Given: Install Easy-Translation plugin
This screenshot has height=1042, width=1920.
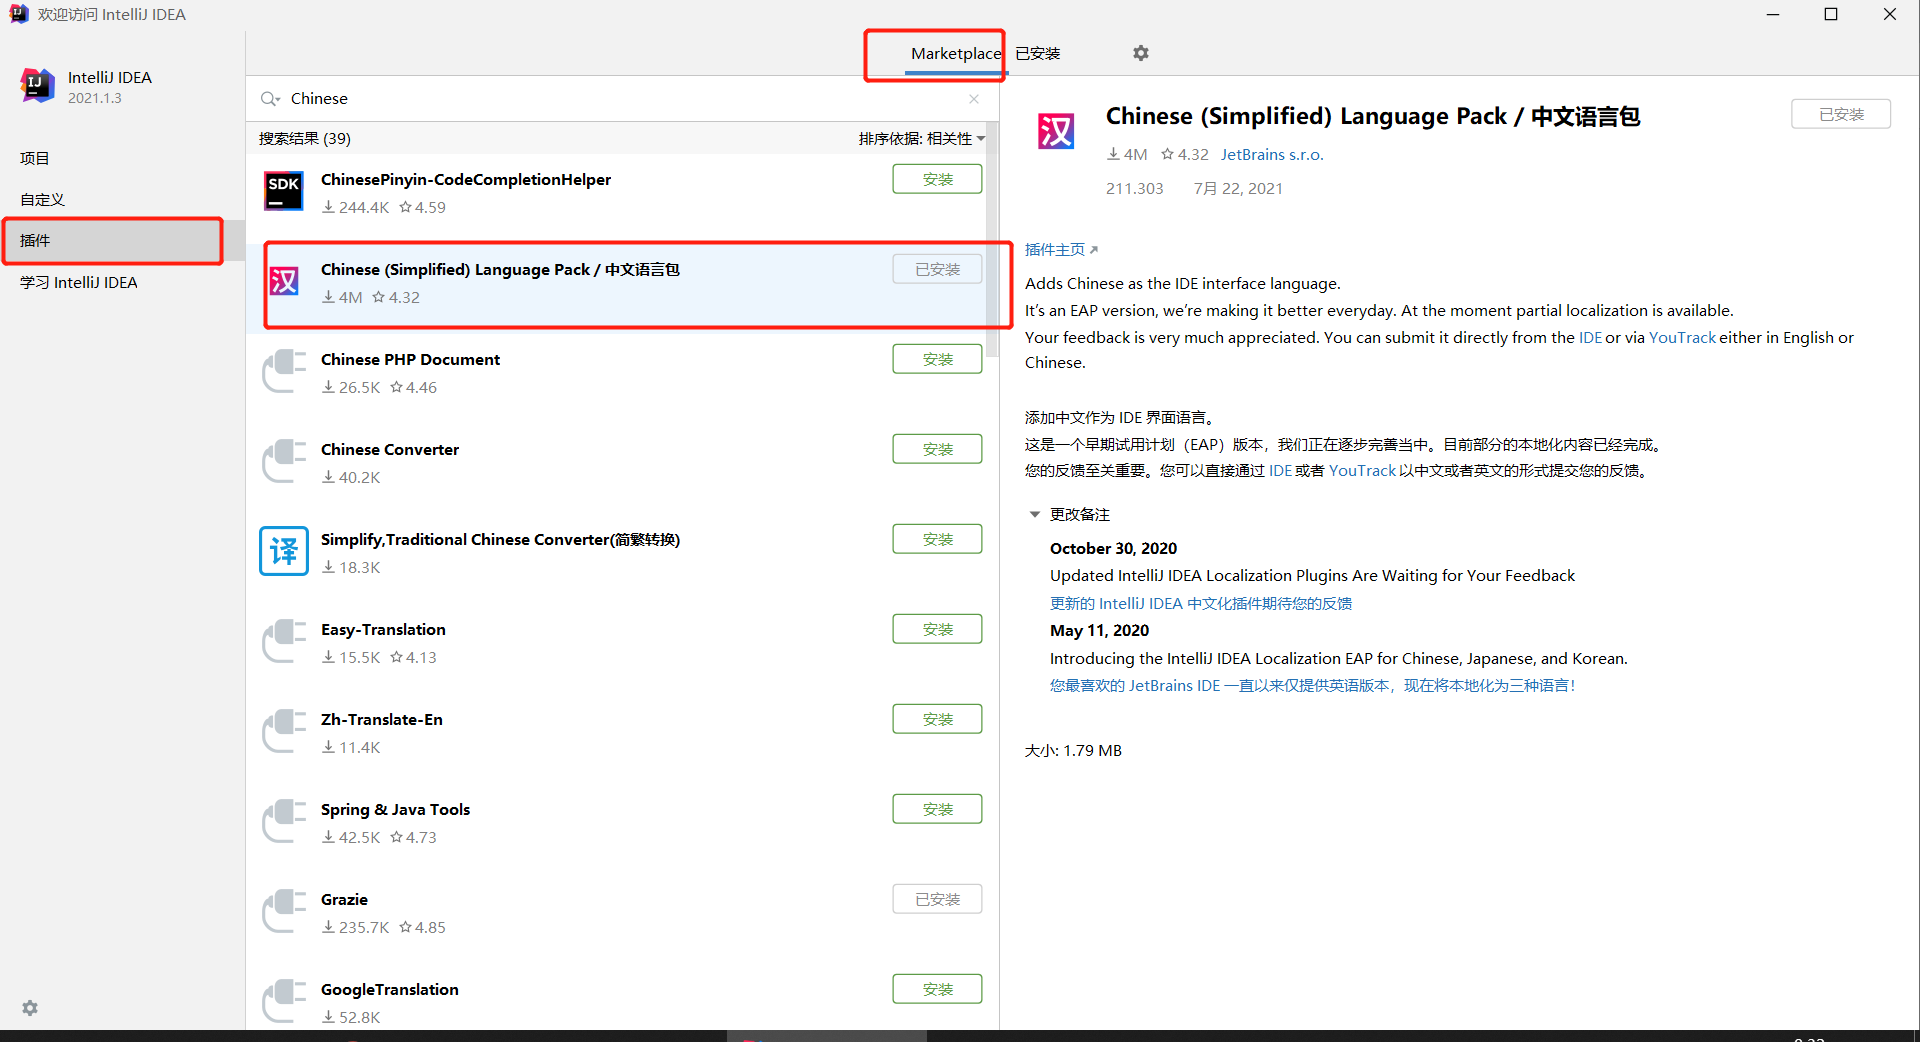Looking at the screenshot, I should (937, 629).
